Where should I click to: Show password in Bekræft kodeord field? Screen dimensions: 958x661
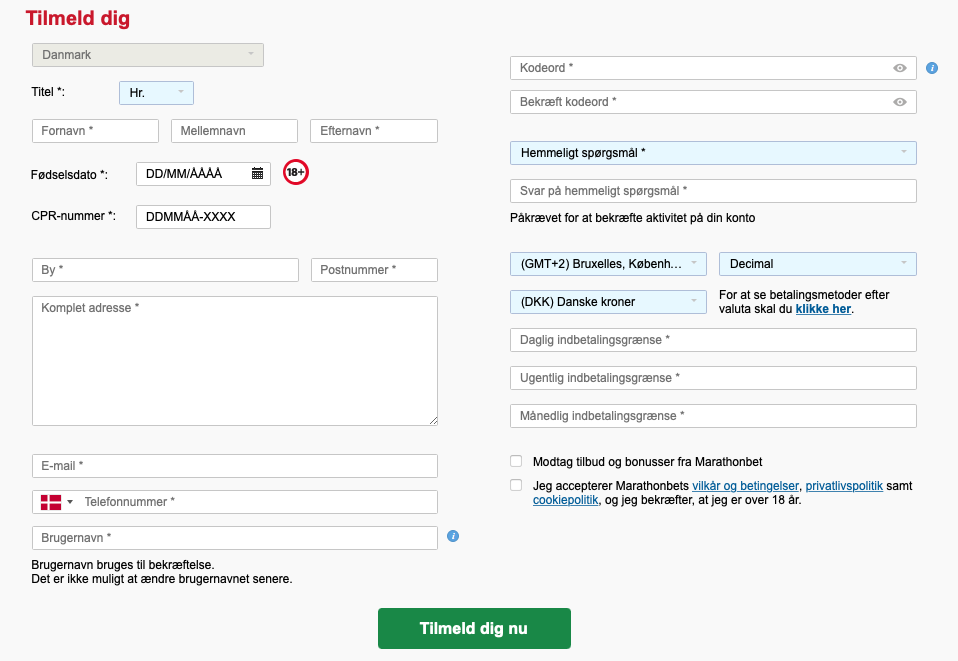coord(900,102)
